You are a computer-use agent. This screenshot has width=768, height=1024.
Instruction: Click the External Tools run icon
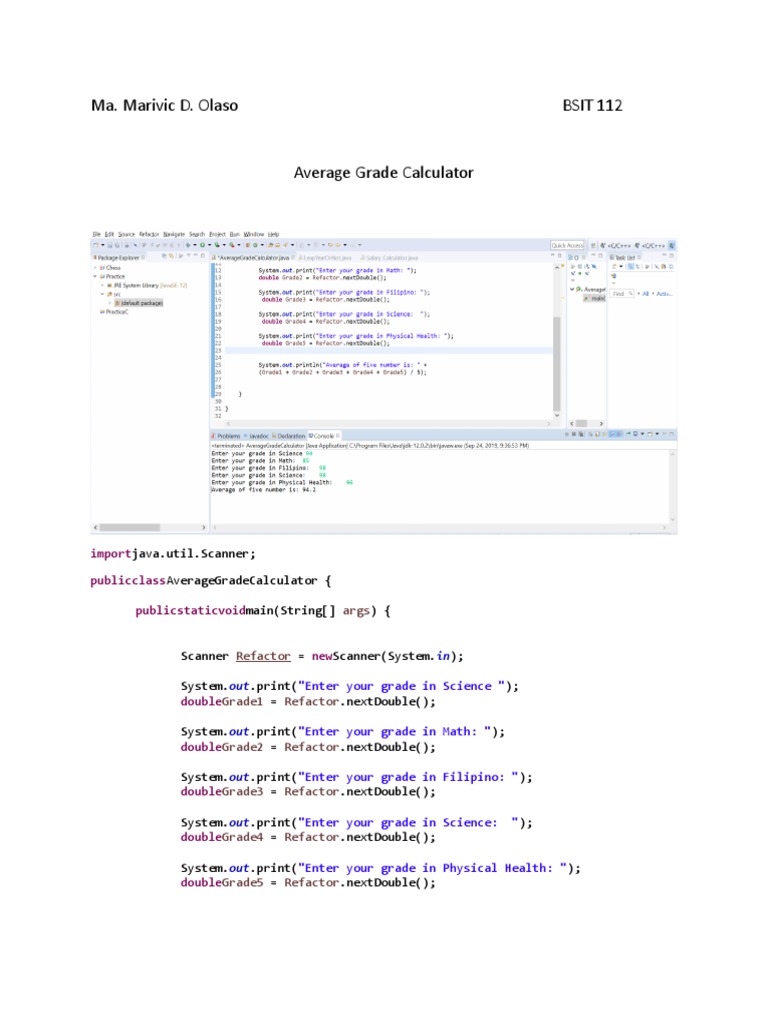pyautogui.click(x=232, y=245)
